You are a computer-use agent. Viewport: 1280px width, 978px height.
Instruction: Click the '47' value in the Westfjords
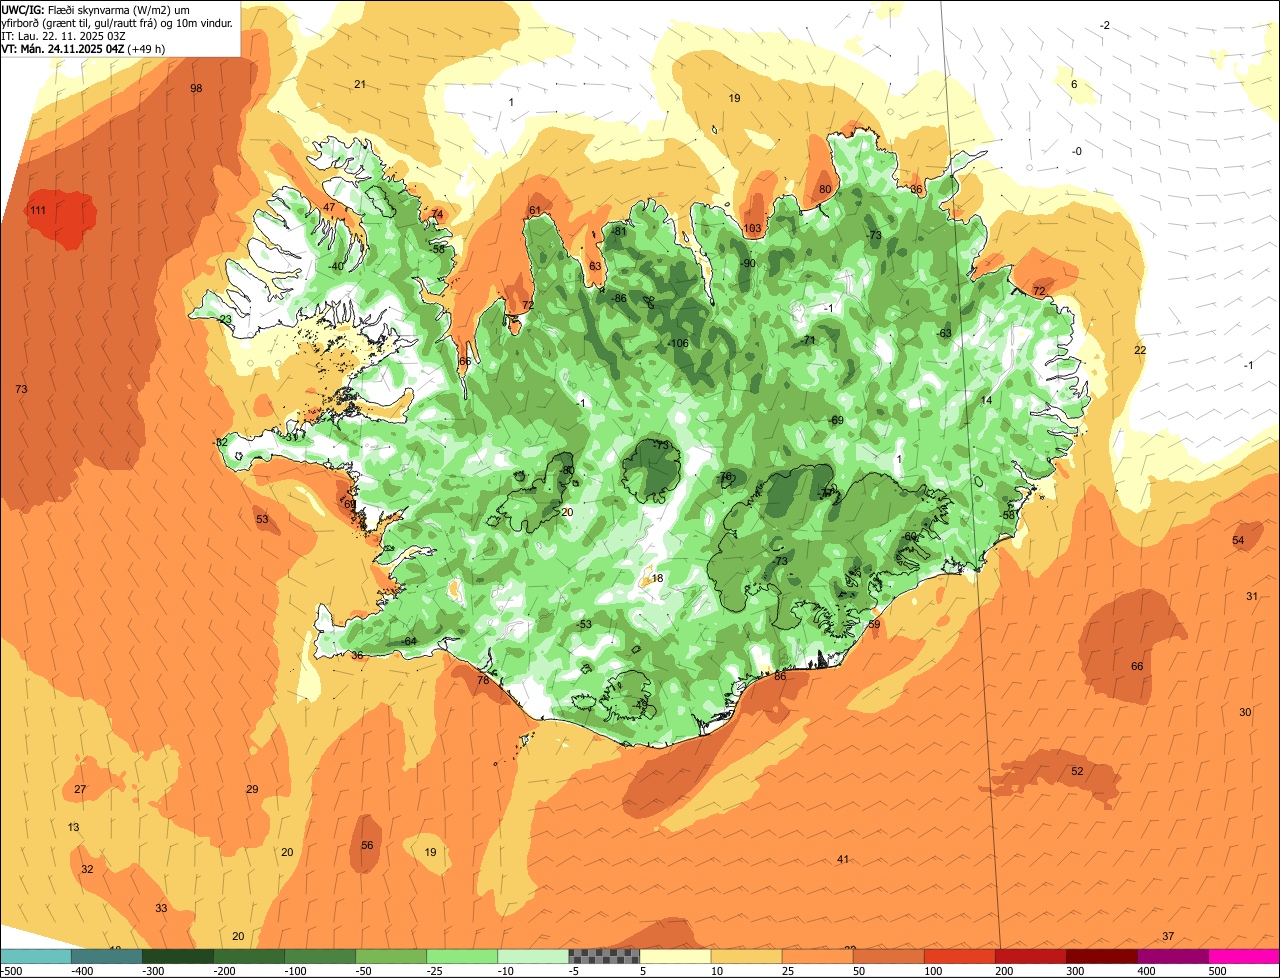[x=329, y=207]
